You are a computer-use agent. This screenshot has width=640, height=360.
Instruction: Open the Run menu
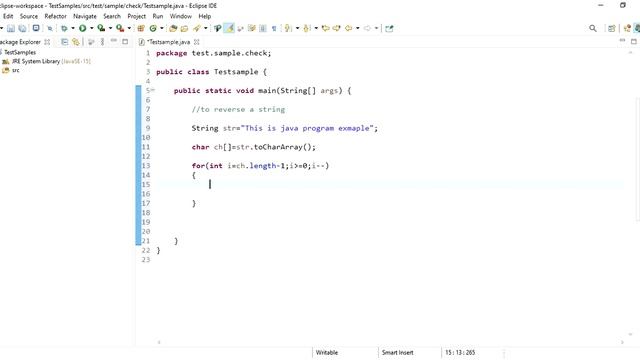158,16
